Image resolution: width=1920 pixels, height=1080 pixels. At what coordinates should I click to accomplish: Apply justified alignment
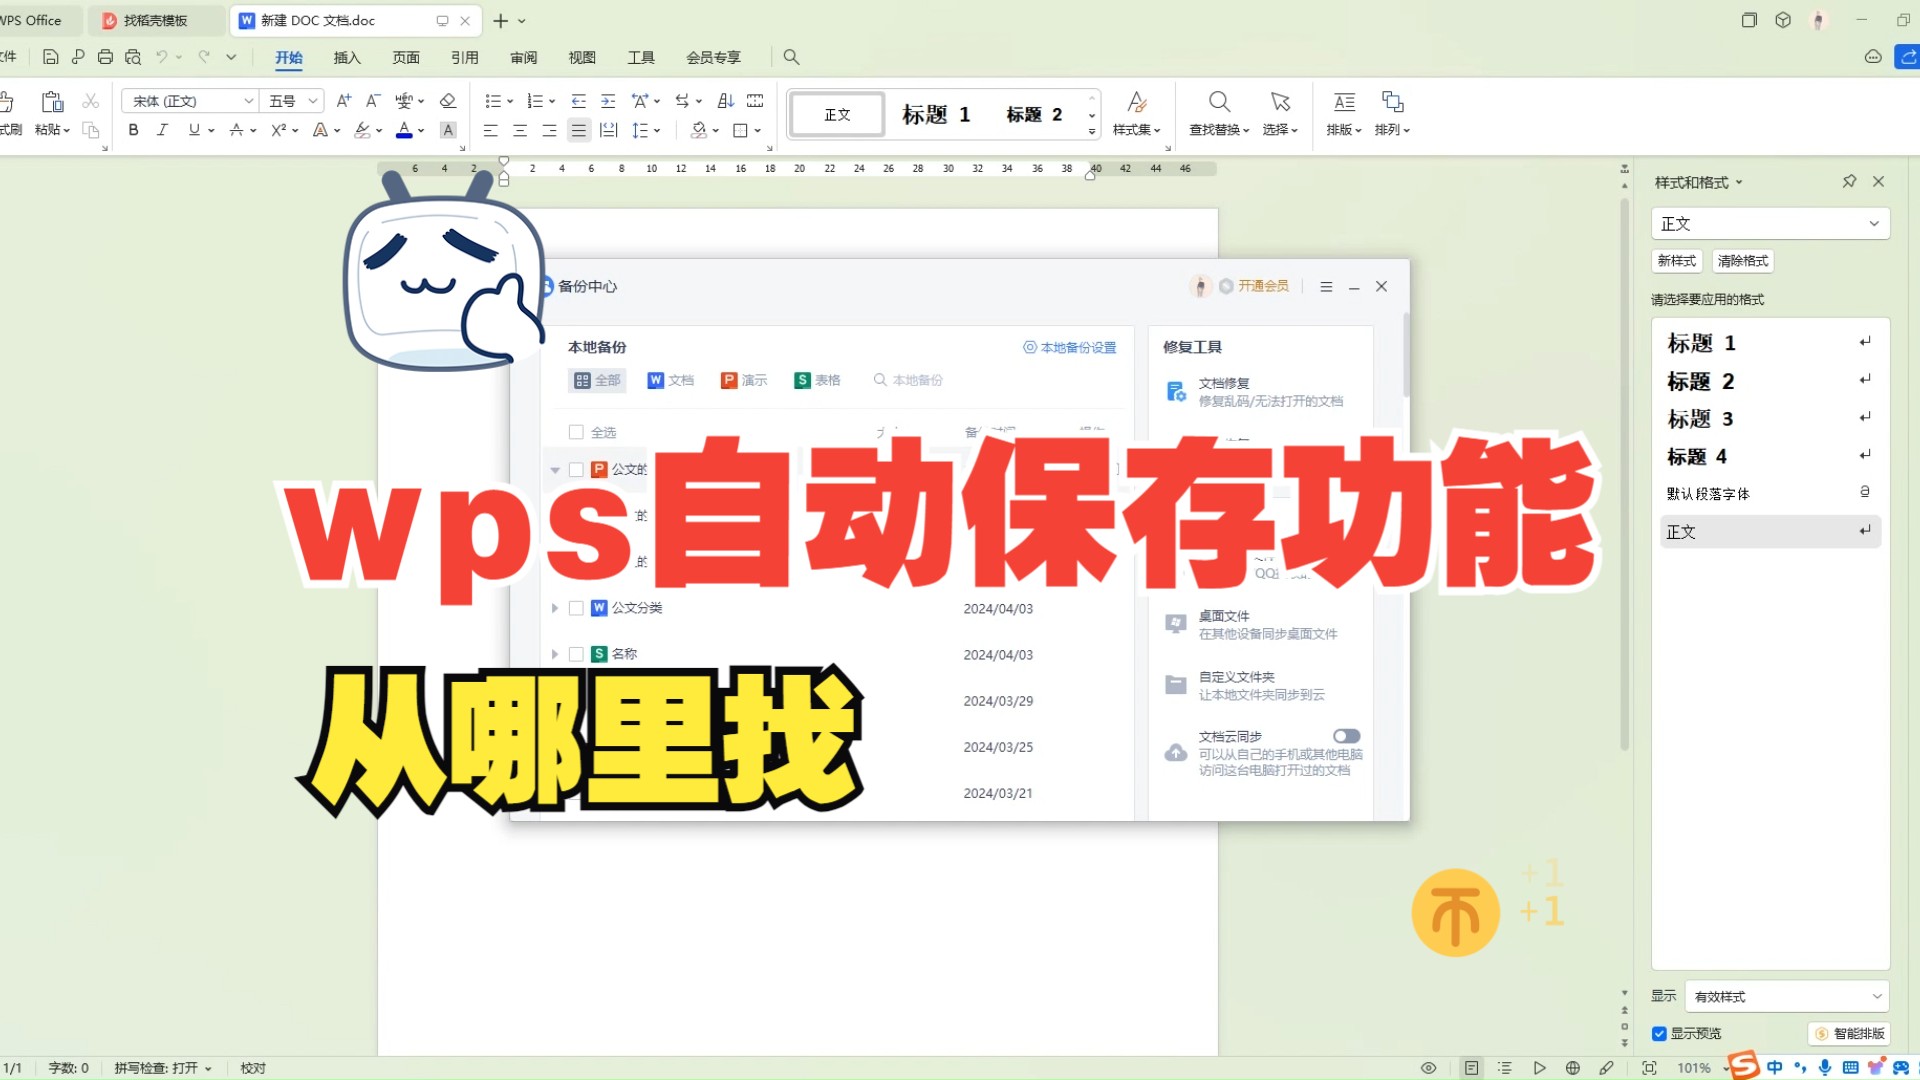point(578,130)
